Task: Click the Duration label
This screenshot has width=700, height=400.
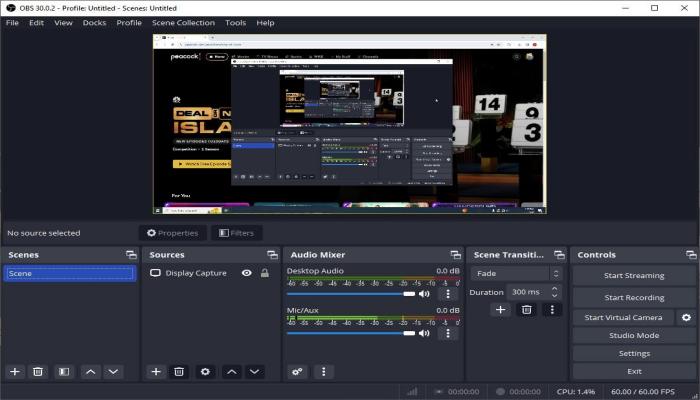Action: (486, 292)
